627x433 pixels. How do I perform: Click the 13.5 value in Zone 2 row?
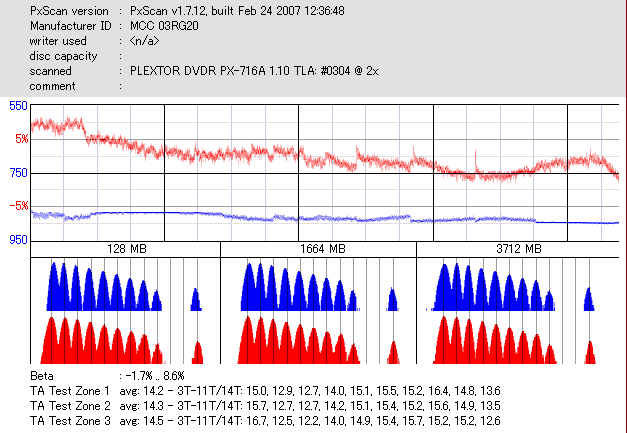(x=489, y=406)
